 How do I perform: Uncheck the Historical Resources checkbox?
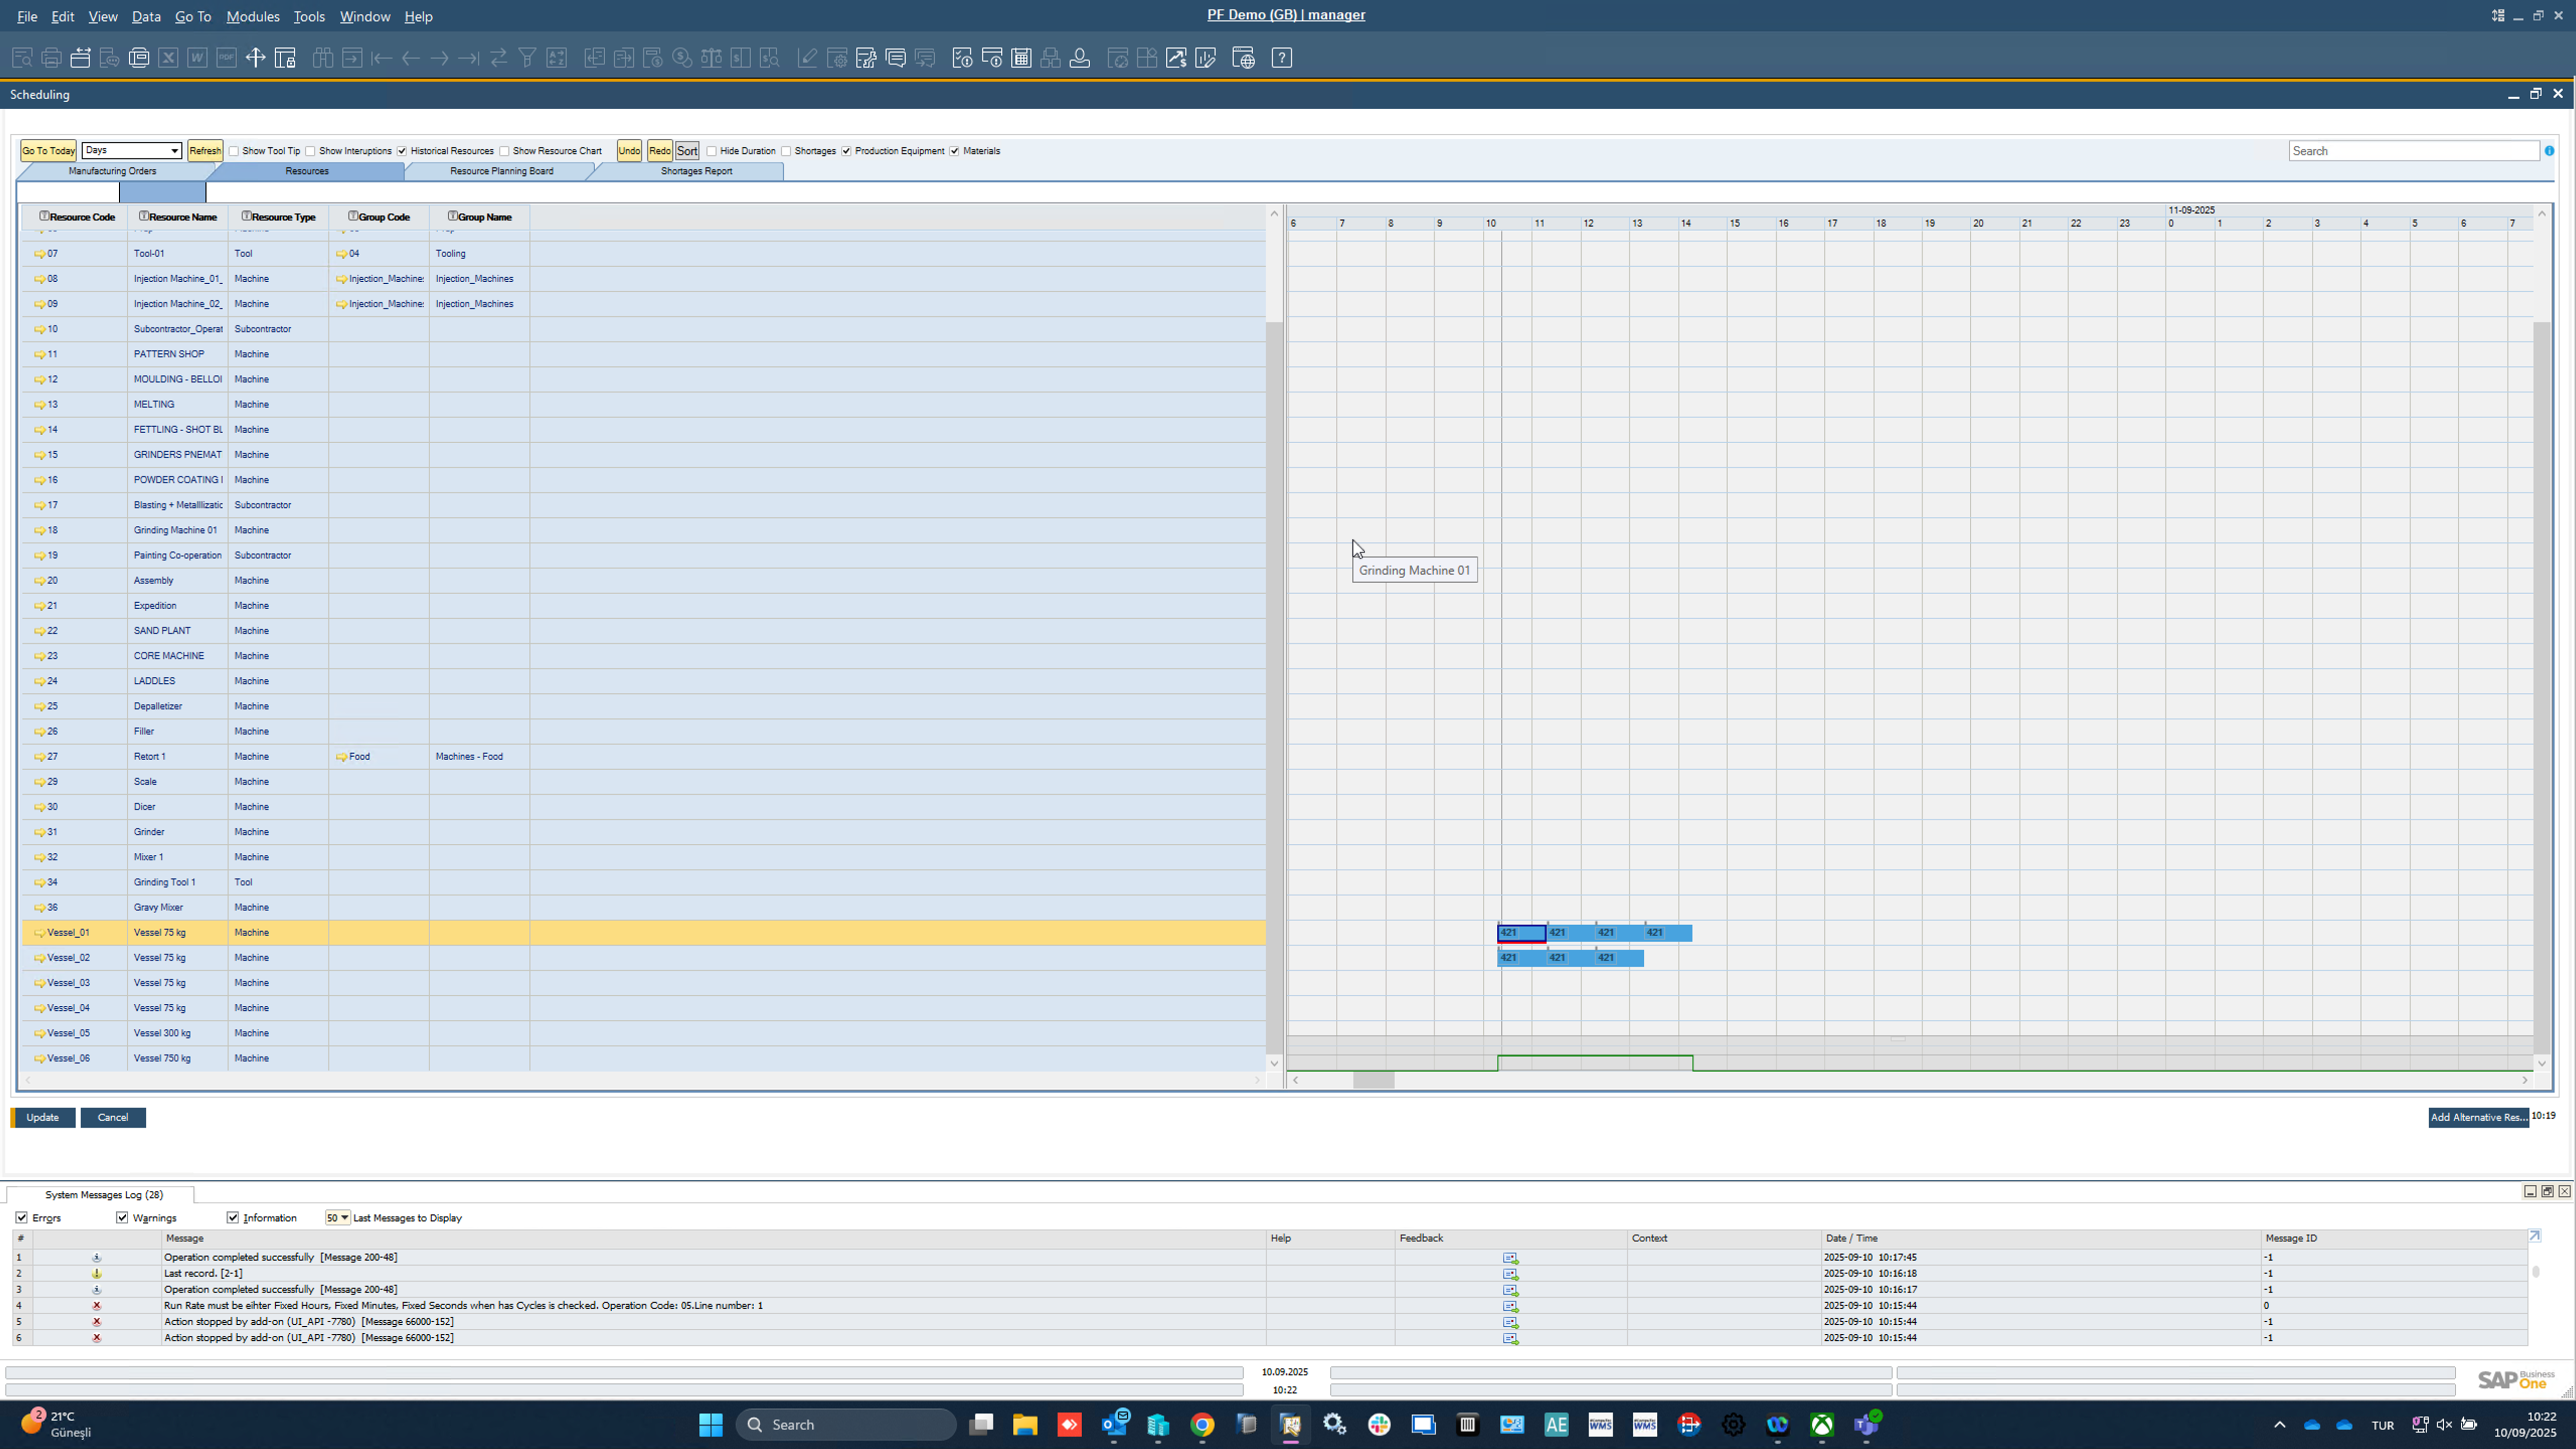click(x=402, y=151)
